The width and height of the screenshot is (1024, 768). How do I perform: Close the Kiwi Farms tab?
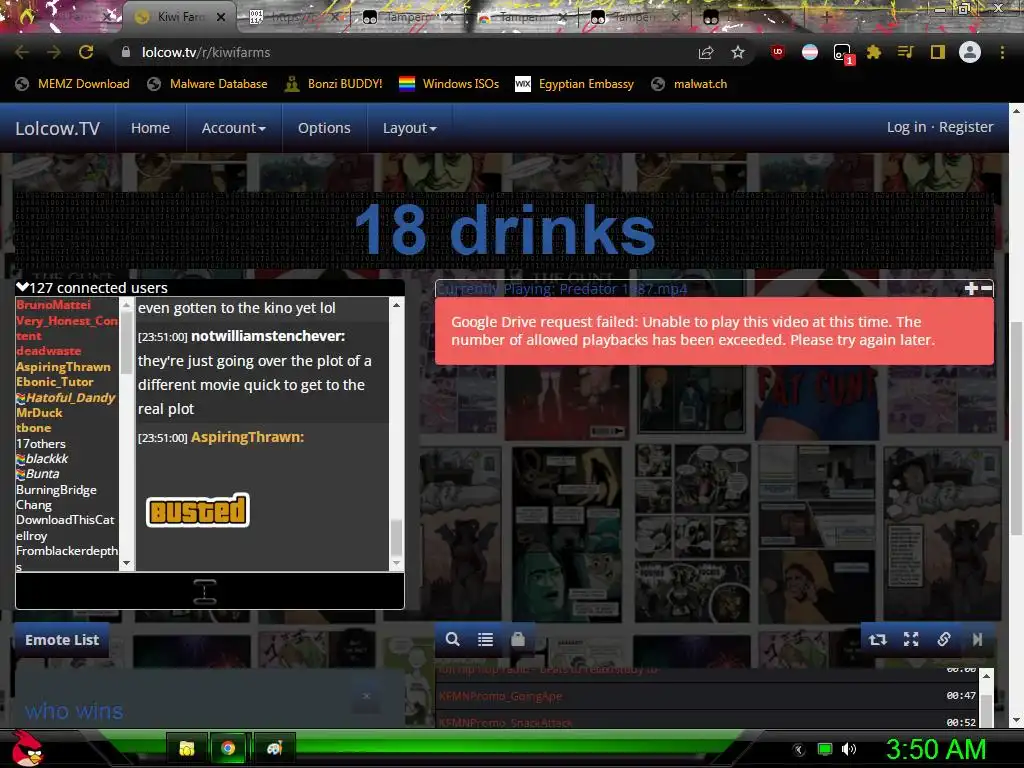tap(221, 18)
